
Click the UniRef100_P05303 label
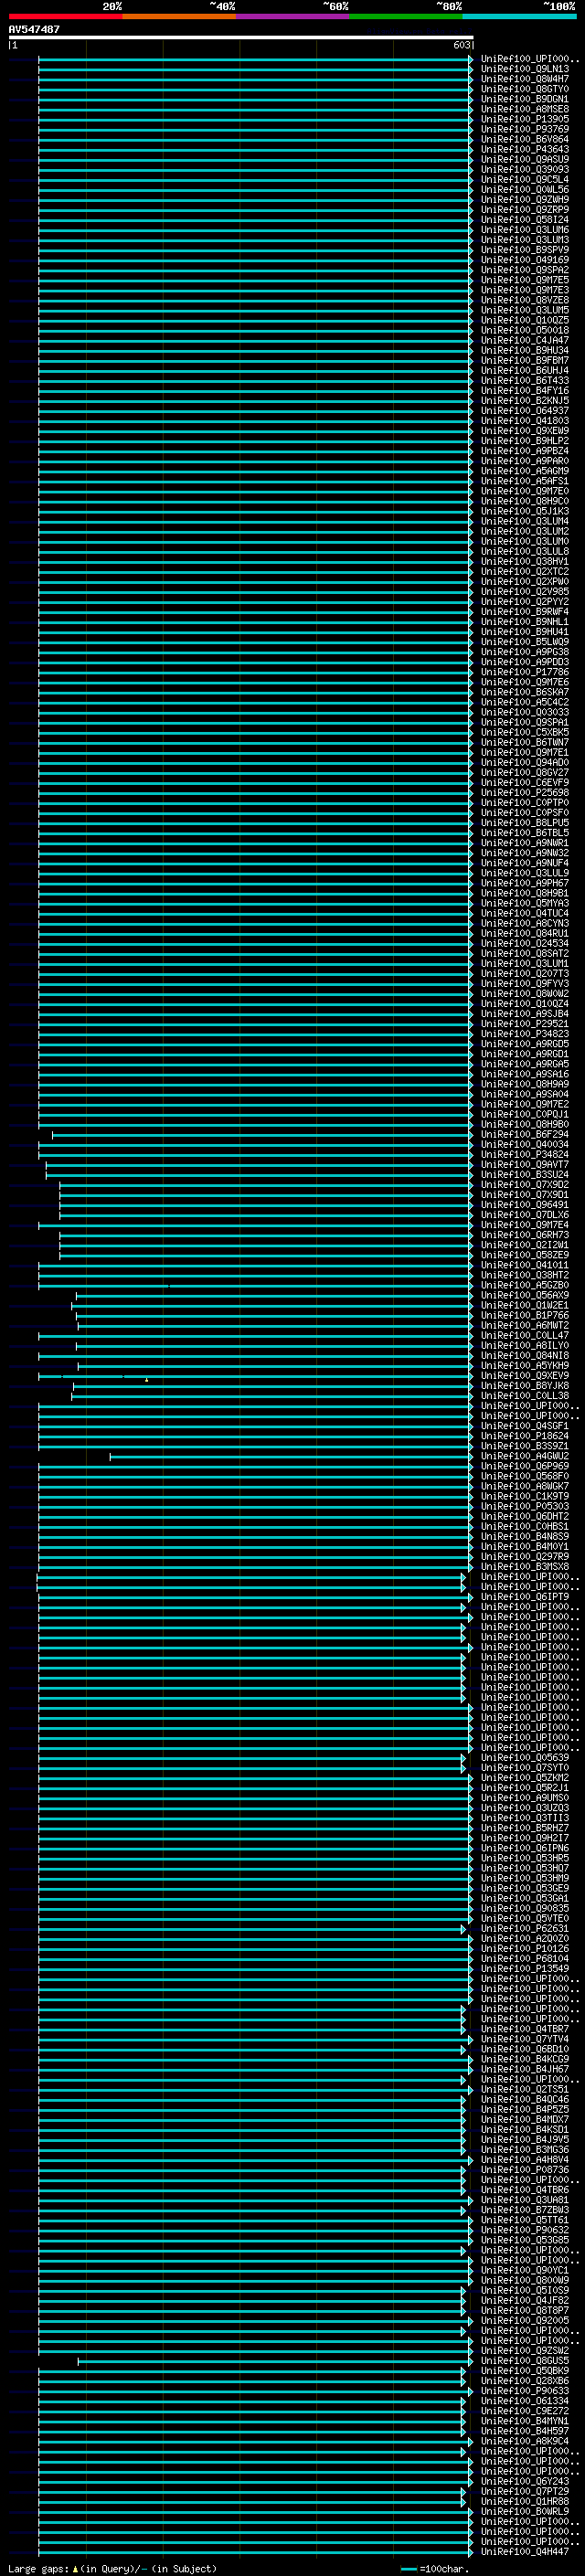click(x=525, y=1507)
